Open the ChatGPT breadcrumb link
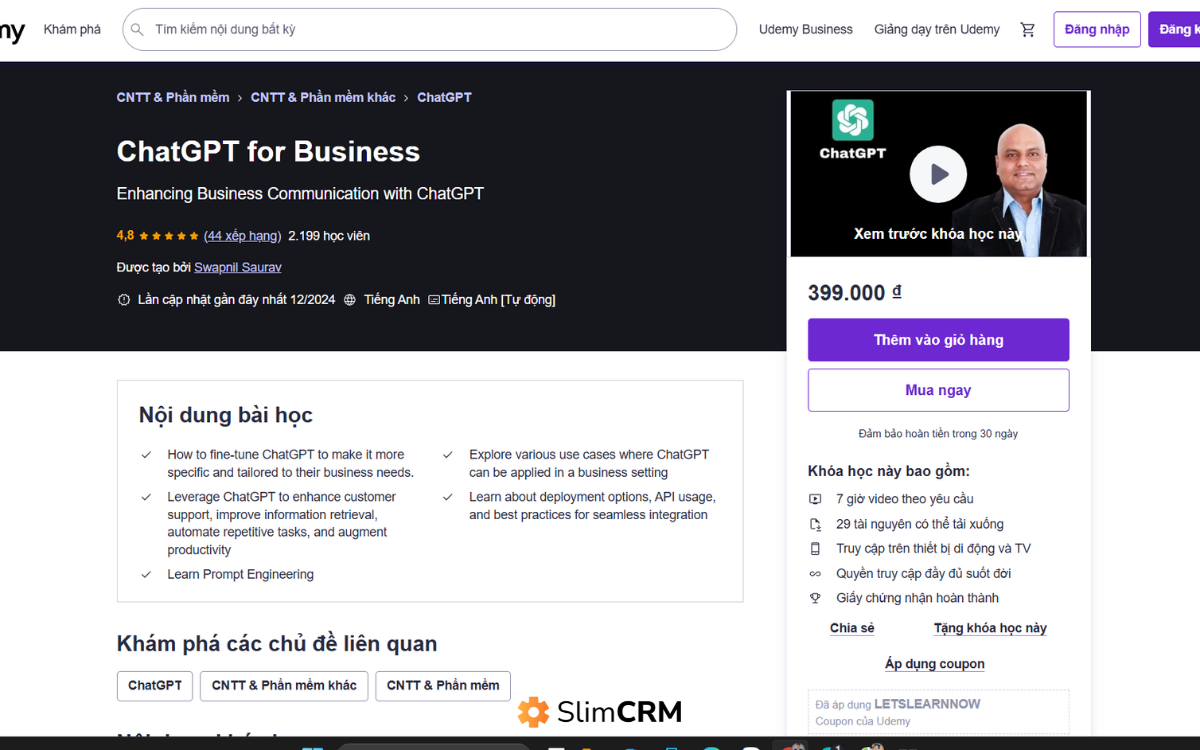This screenshot has width=1200, height=750. [x=444, y=98]
